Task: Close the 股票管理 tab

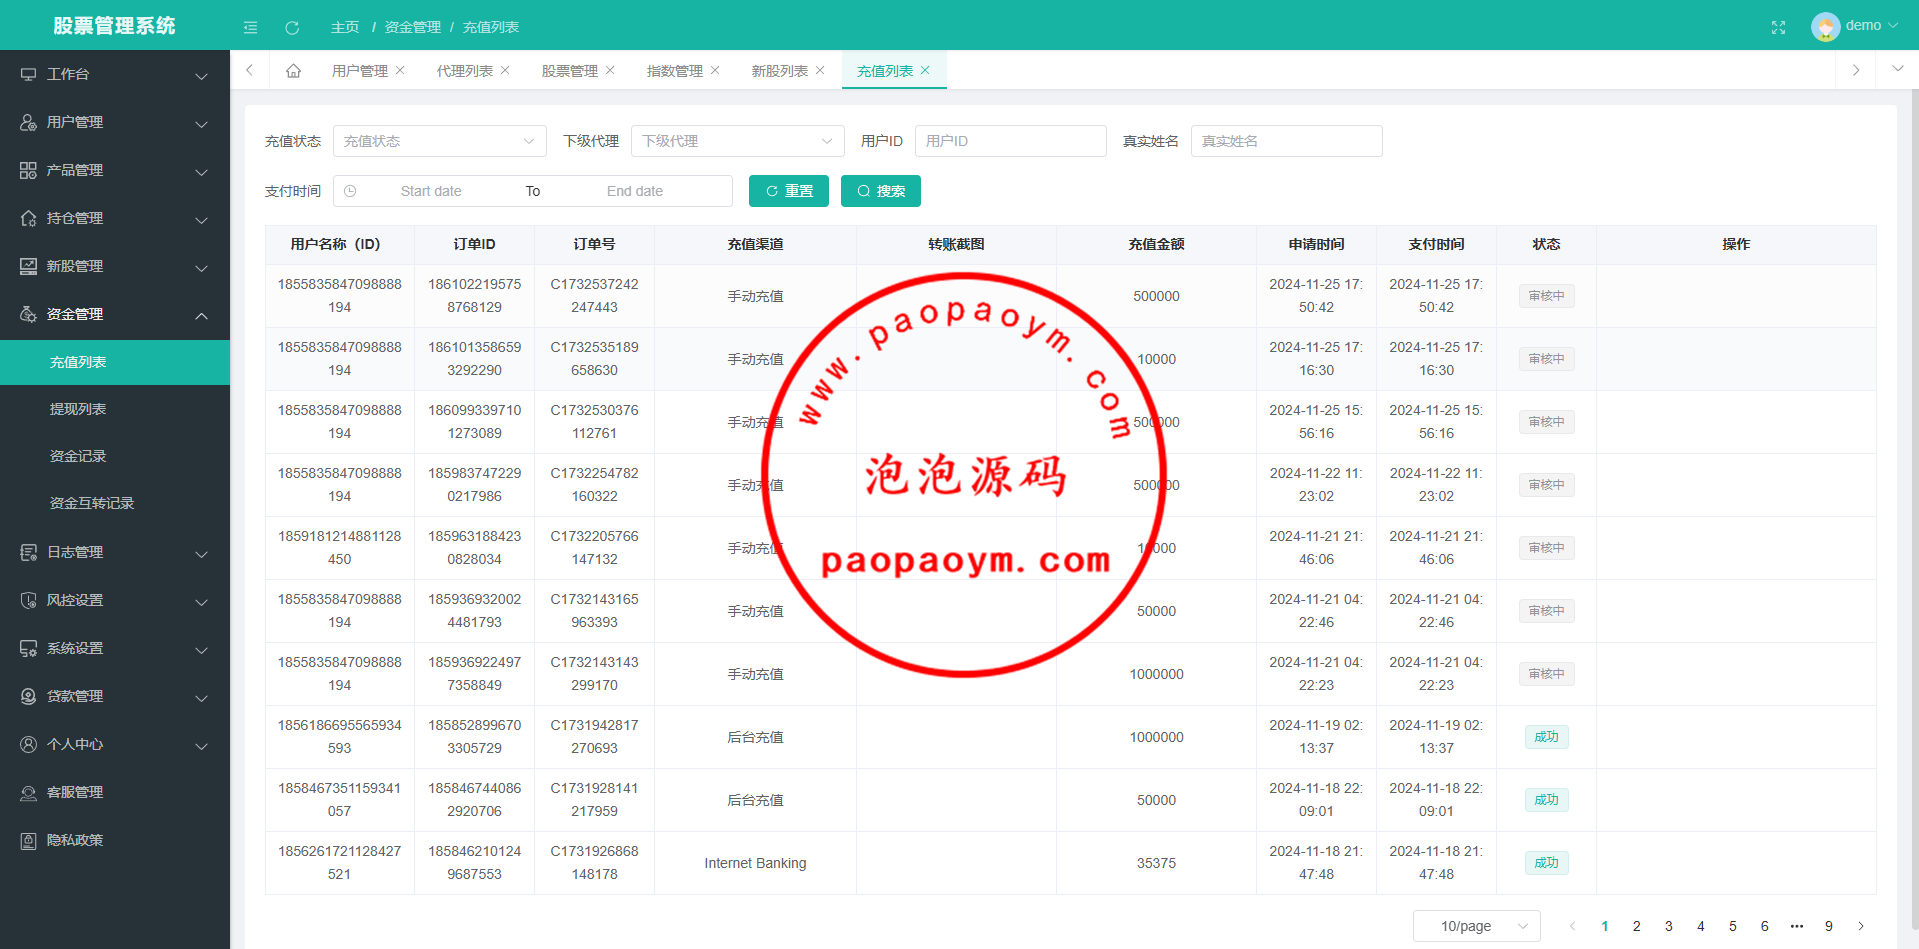Action: pyautogui.click(x=610, y=70)
